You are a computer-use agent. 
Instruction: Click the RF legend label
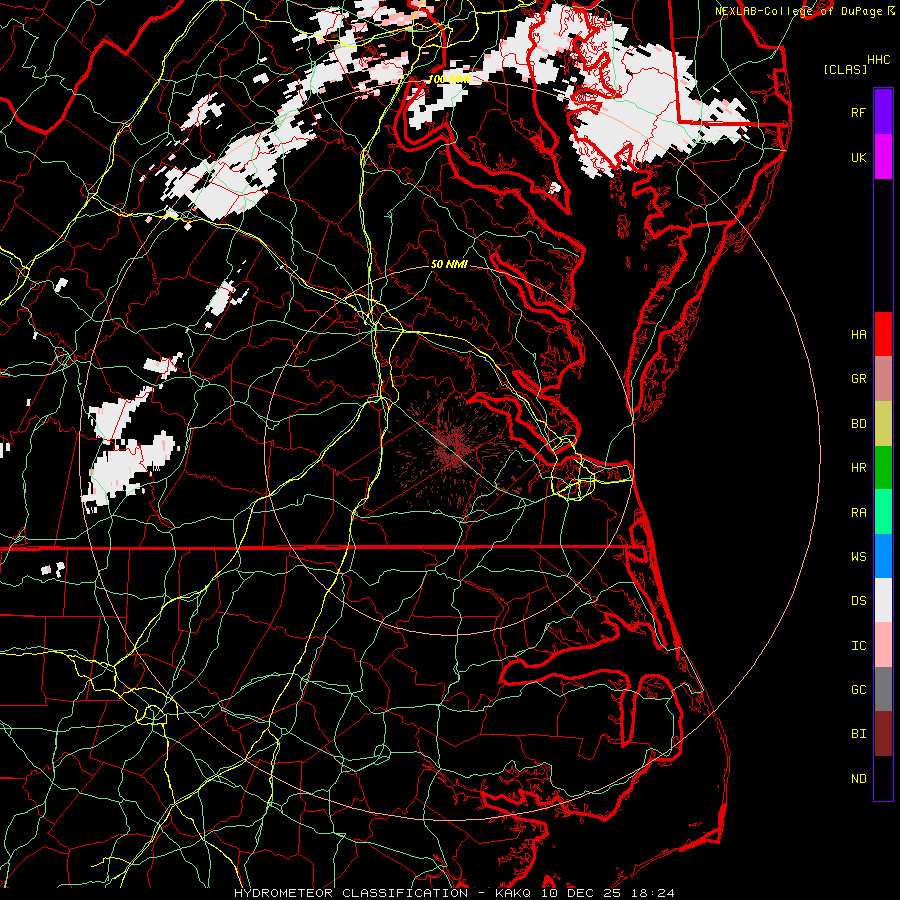coord(858,112)
